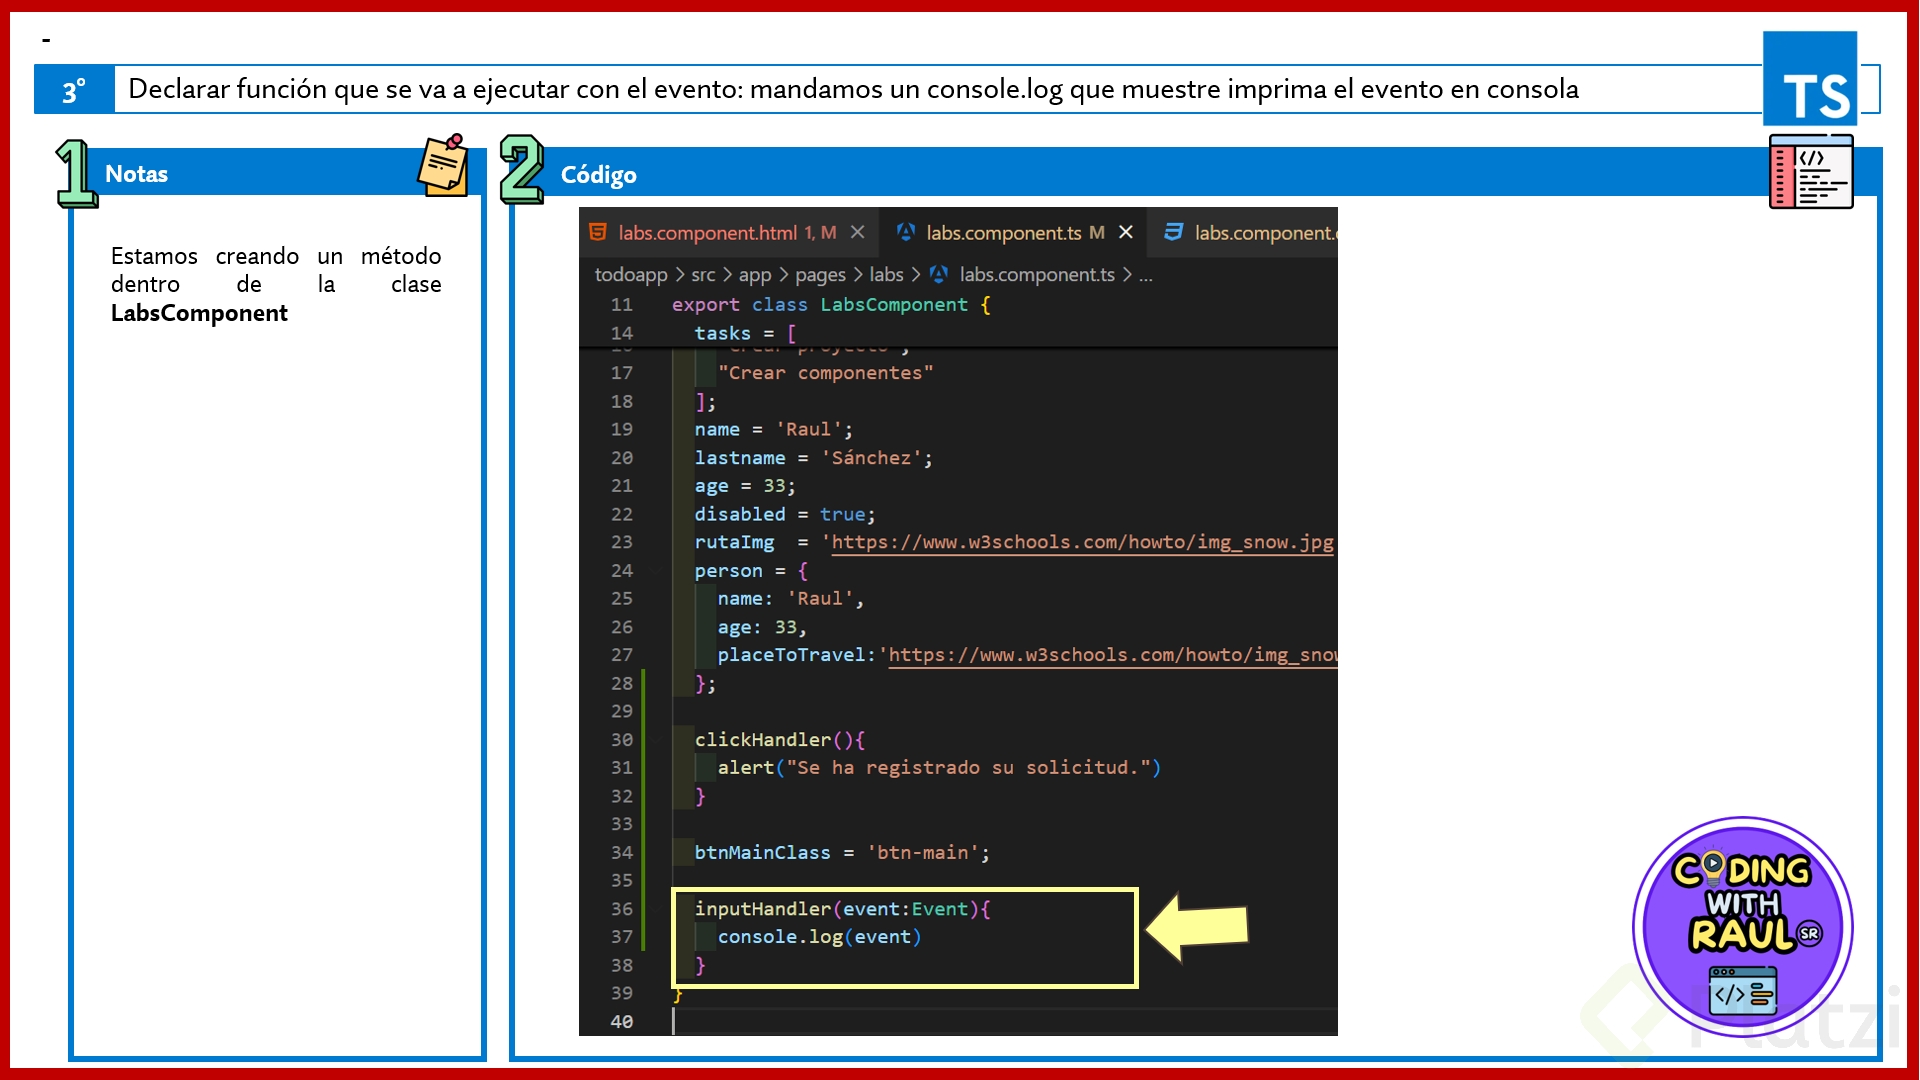Screen dimensions: 1920x1080
Task: Click line number 36 in the gutter
Action: point(622,908)
